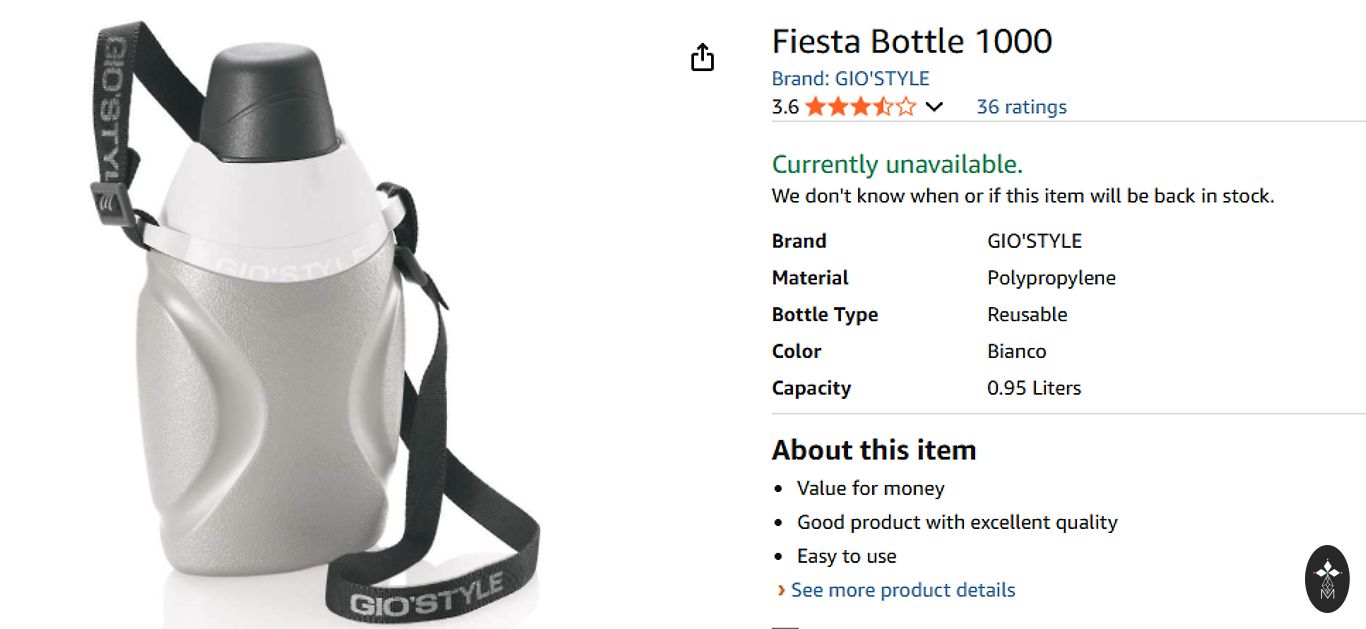Select the Polypropylene material value
The height and width of the screenshot is (629, 1366).
coord(1051,278)
